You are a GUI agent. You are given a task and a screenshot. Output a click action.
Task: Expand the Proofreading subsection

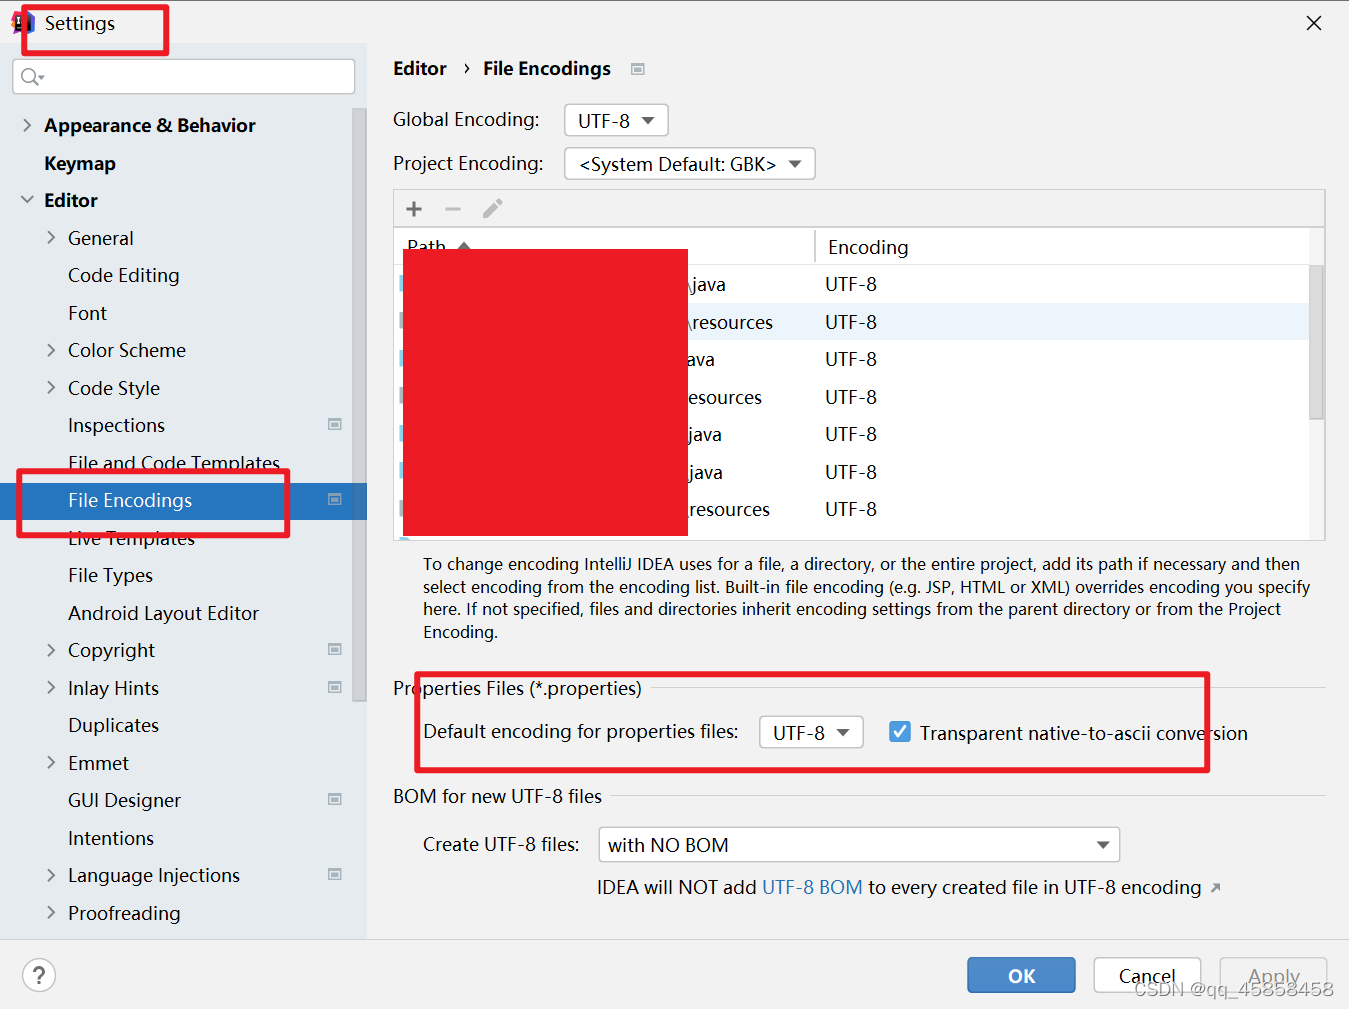pyautogui.click(x=51, y=913)
